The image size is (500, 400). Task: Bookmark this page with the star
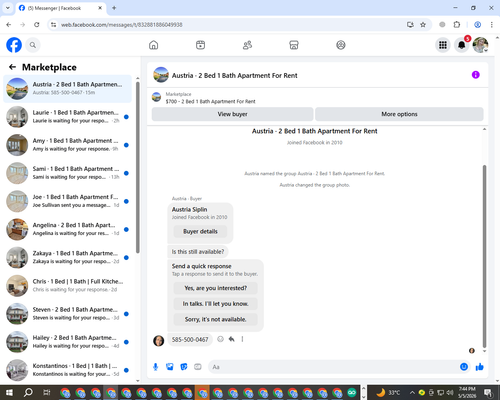(423, 25)
